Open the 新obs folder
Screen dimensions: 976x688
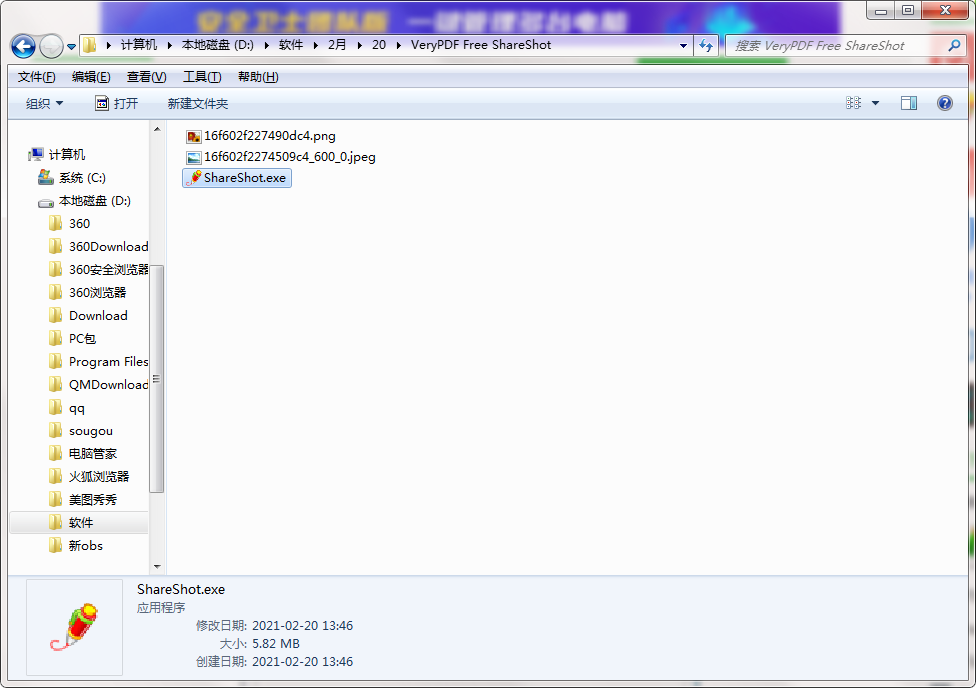click(x=85, y=546)
